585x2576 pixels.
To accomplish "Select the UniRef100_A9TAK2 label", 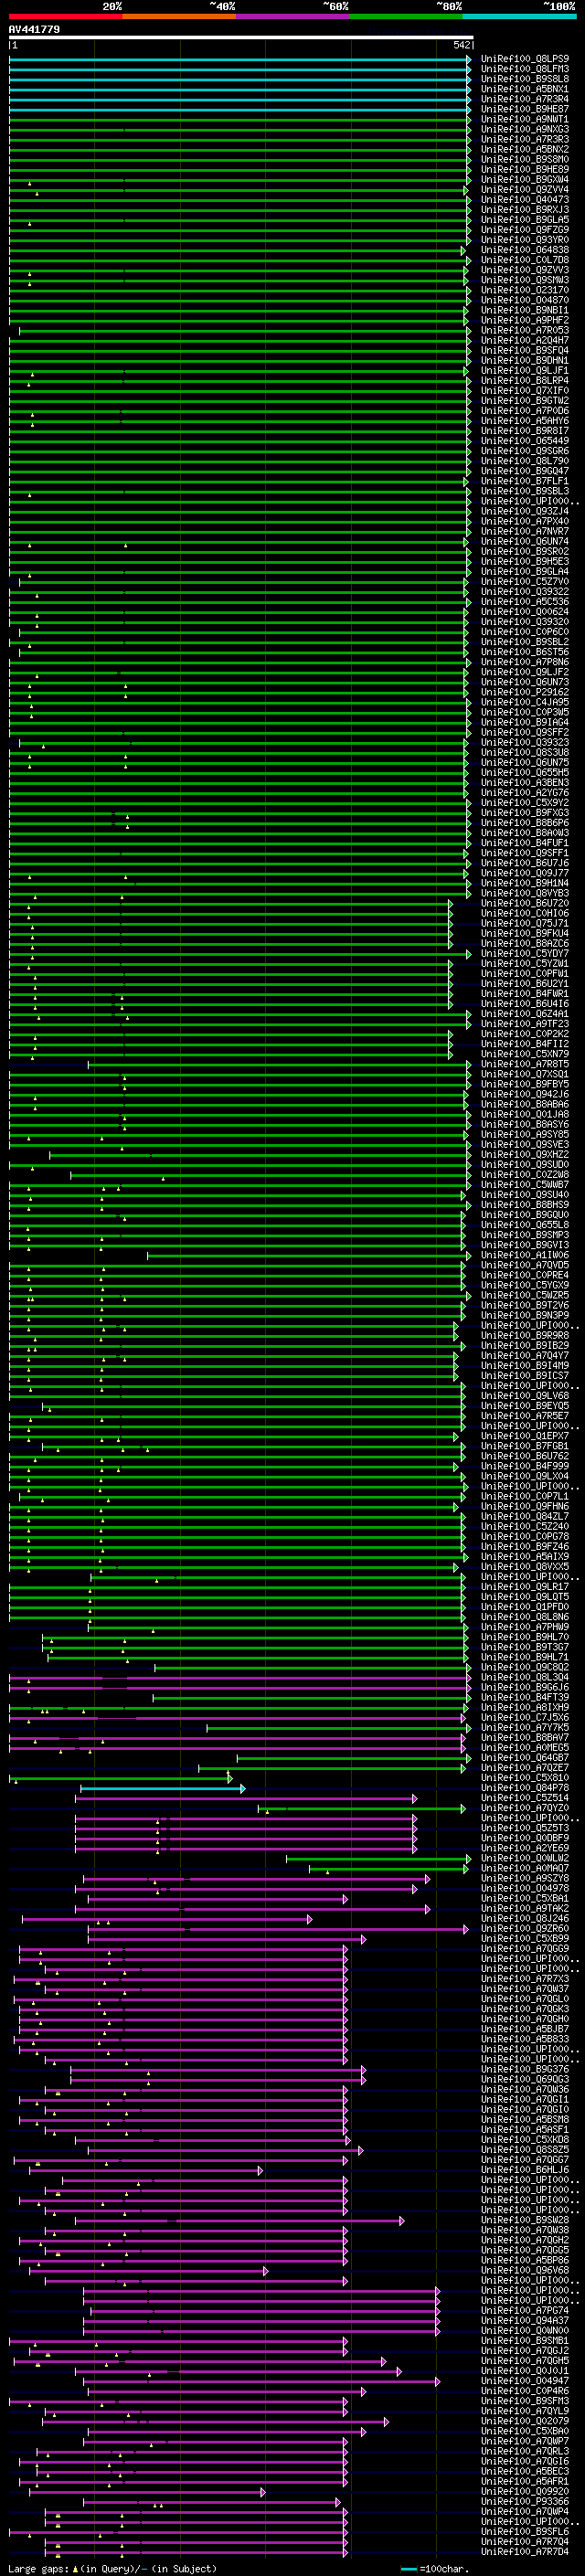I will pyautogui.click(x=525, y=1909).
